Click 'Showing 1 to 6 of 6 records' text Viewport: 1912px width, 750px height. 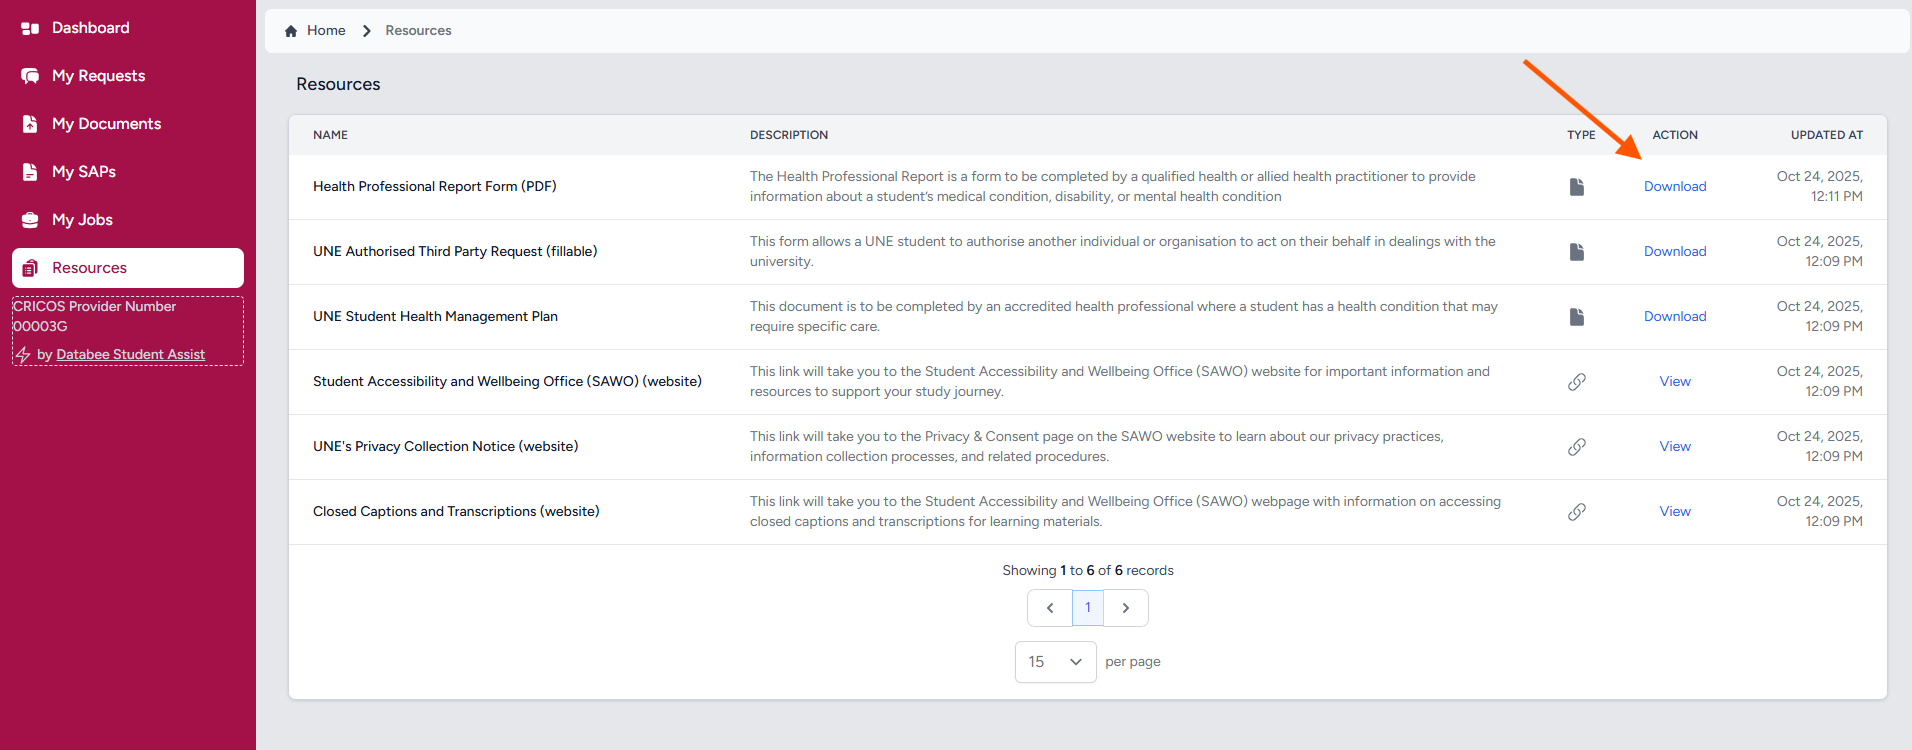click(1088, 571)
